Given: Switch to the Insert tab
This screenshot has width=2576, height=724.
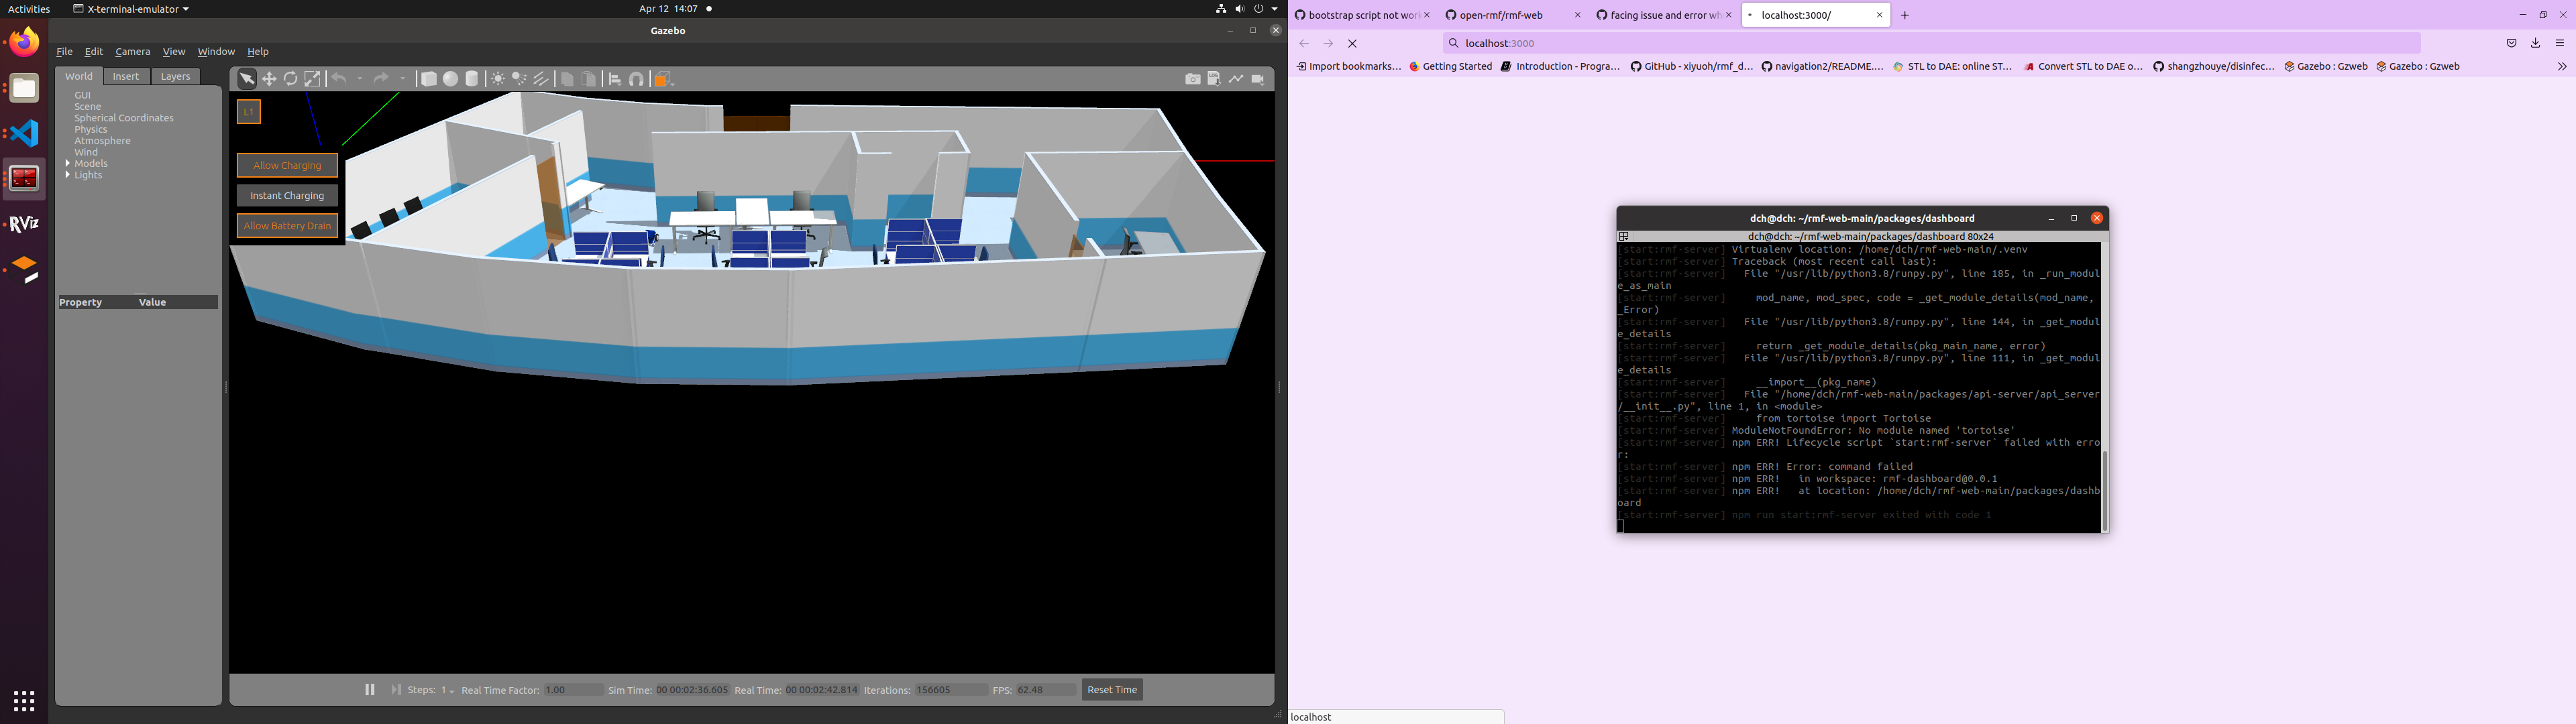Looking at the screenshot, I should pos(126,76).
